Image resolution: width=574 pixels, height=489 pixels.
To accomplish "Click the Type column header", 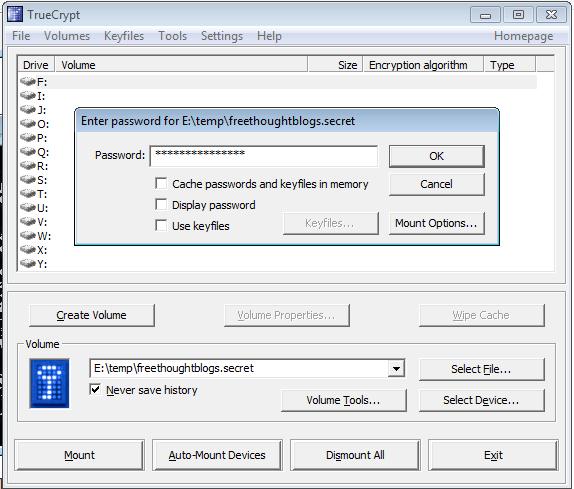I will (x=510, y=64).
